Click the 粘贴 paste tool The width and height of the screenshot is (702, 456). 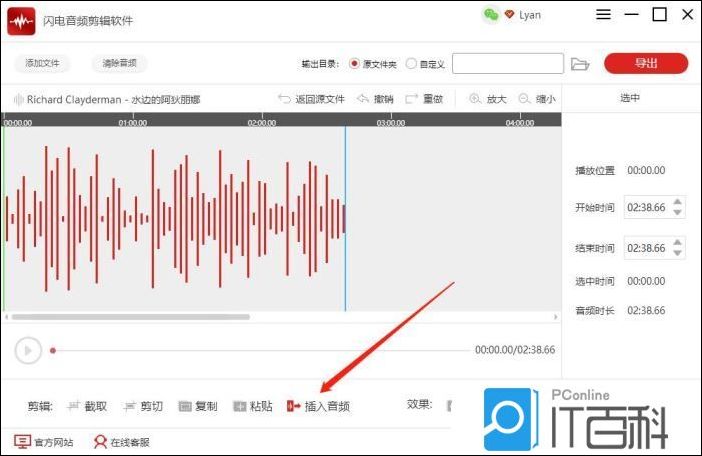point(253,406)
